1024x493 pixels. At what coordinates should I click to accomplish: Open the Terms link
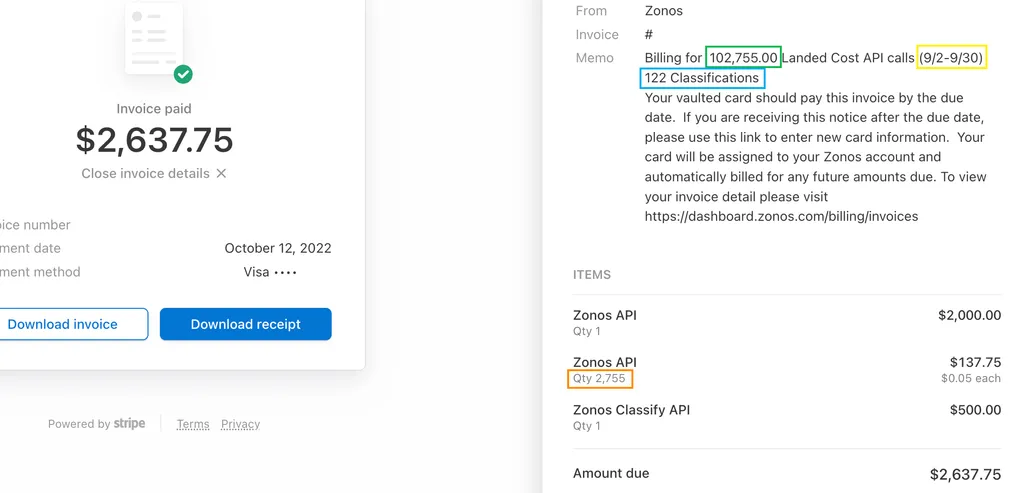click(193, 424)
